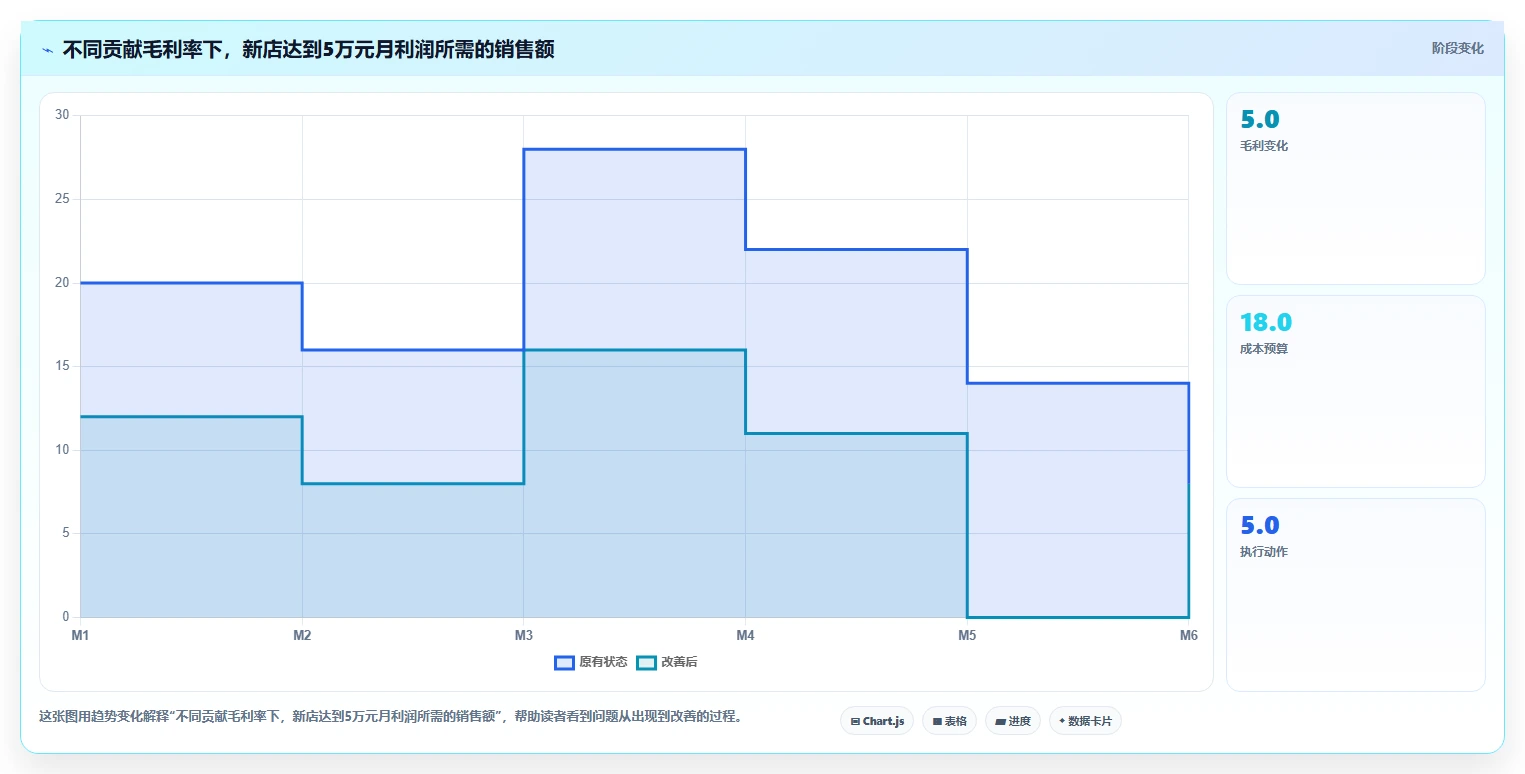Click the 原有状态 step at value 28
The height and width of the screenshot is (774, 1525).
[634, 149]
